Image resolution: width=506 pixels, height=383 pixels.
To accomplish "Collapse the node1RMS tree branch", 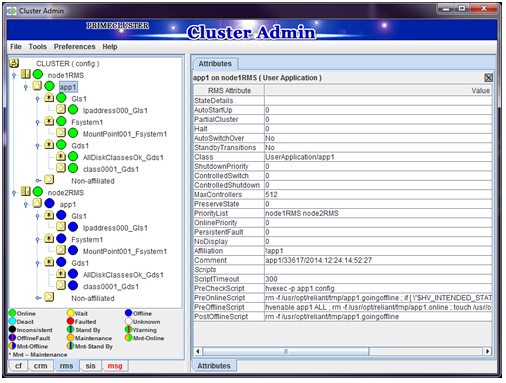I will click(x=14, y=75).
